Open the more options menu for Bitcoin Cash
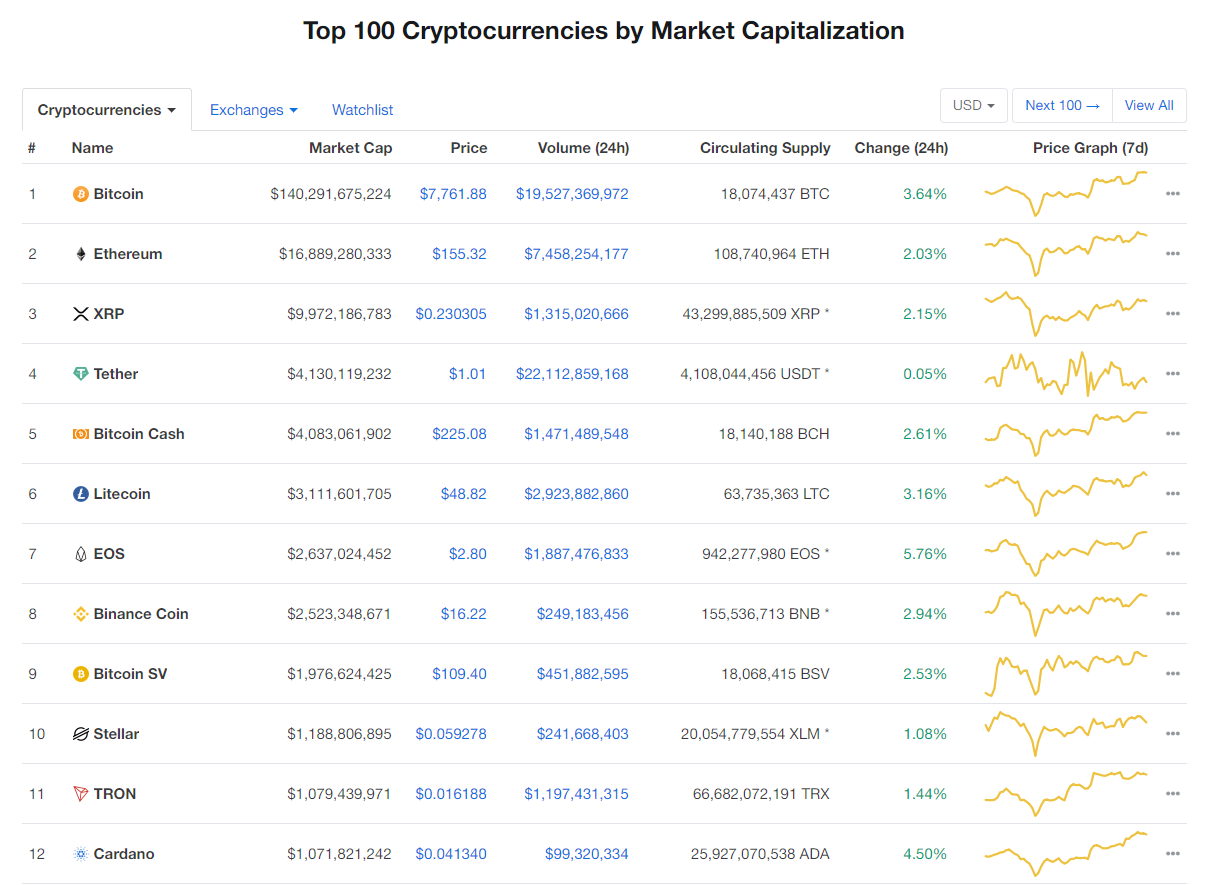Screen dimensions: 1213x885 [1173, 434]
